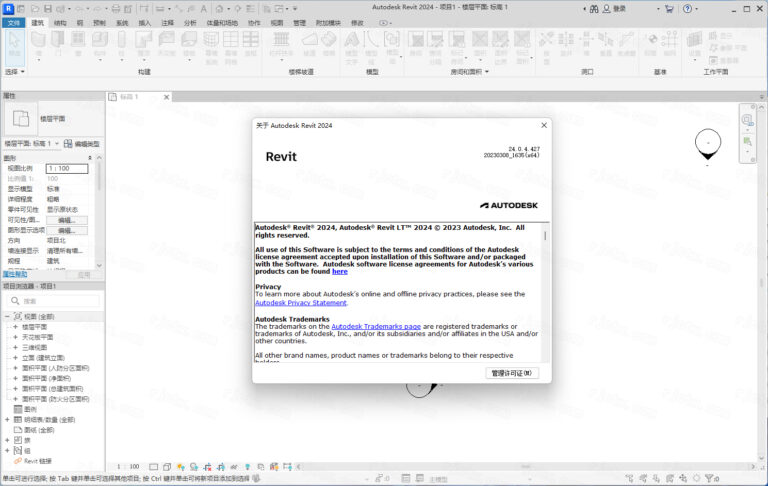Open the Autodesk Trademarks page link

click(x=376, y=326)
